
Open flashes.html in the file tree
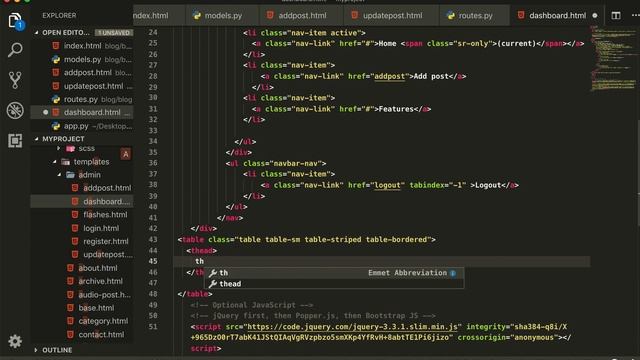click(105, 215)
